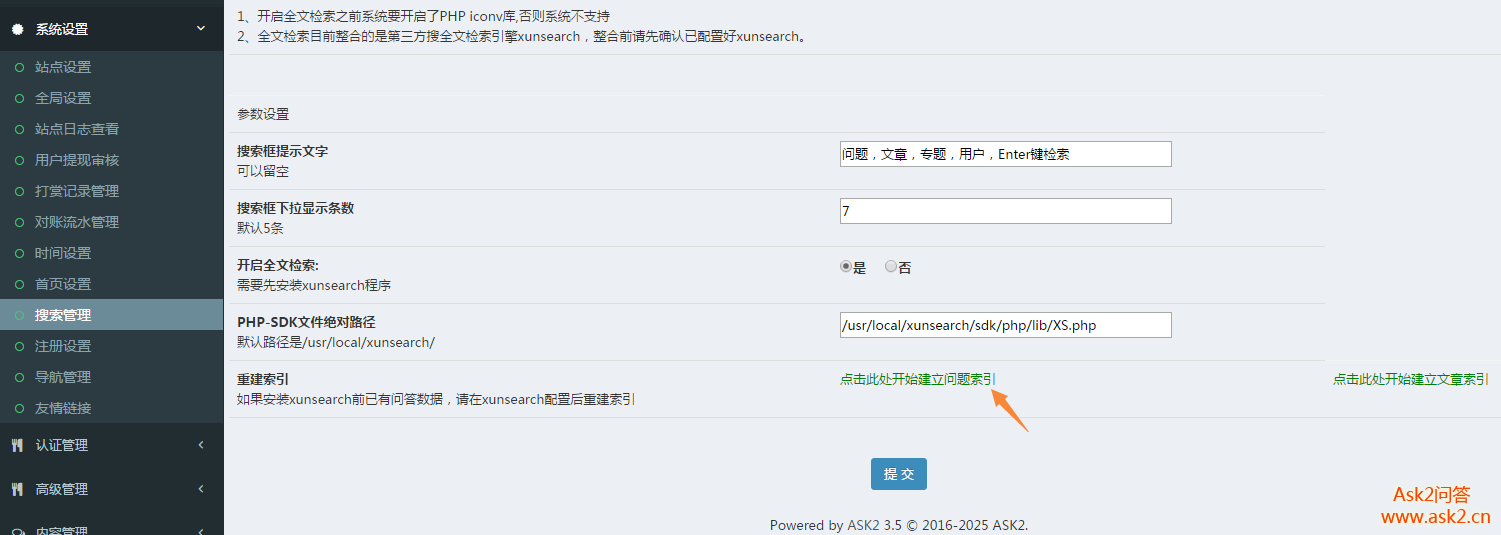This screenshot has width=1501, height=535.
Task: Expand the 内容管理 section chevron
Action: [201, 531]
